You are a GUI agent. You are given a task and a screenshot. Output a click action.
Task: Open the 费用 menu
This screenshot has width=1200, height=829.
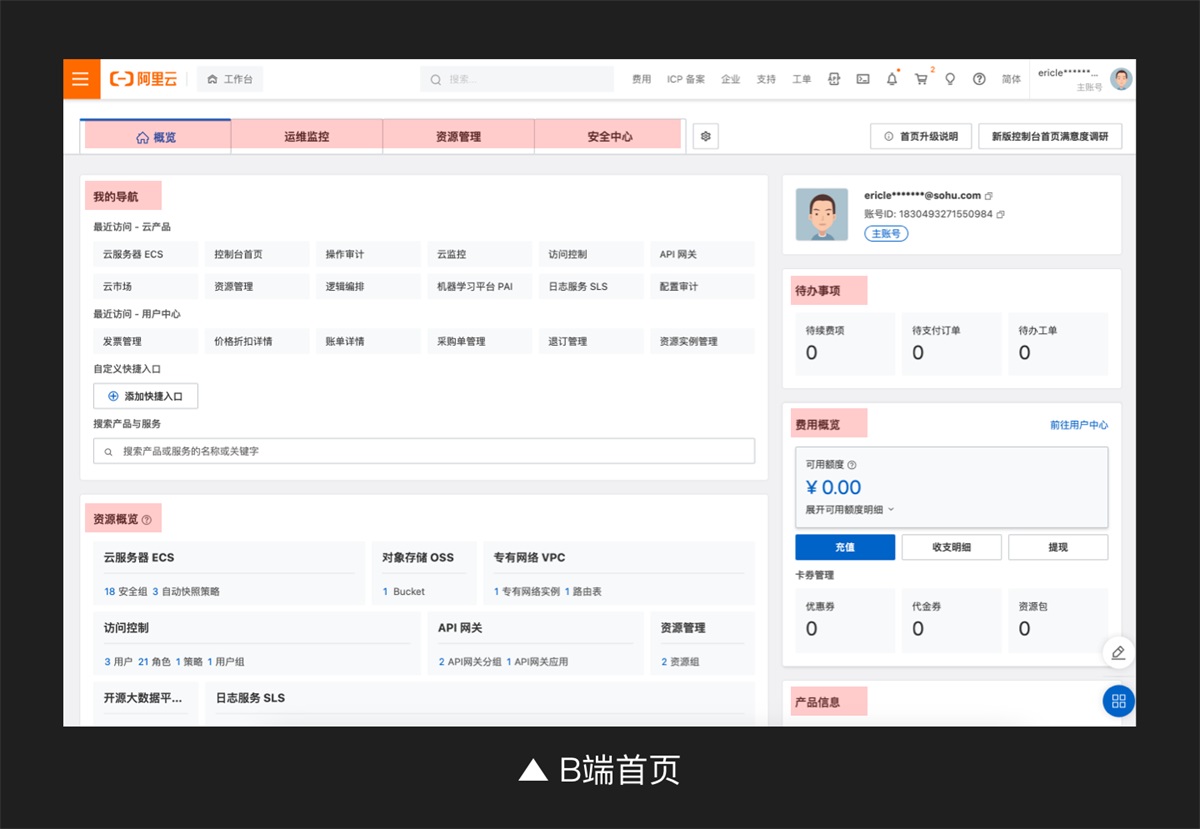641,79
